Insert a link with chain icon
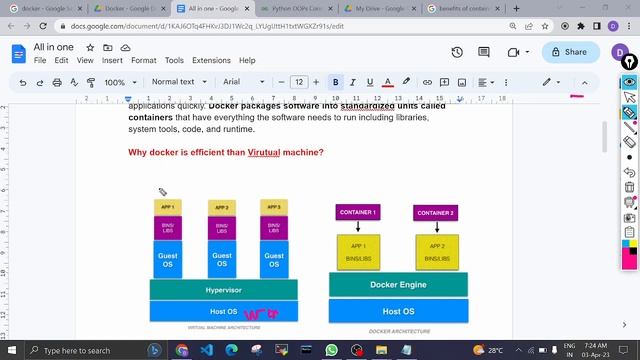This screenshot has width=640, height=360. click(427, 82)
